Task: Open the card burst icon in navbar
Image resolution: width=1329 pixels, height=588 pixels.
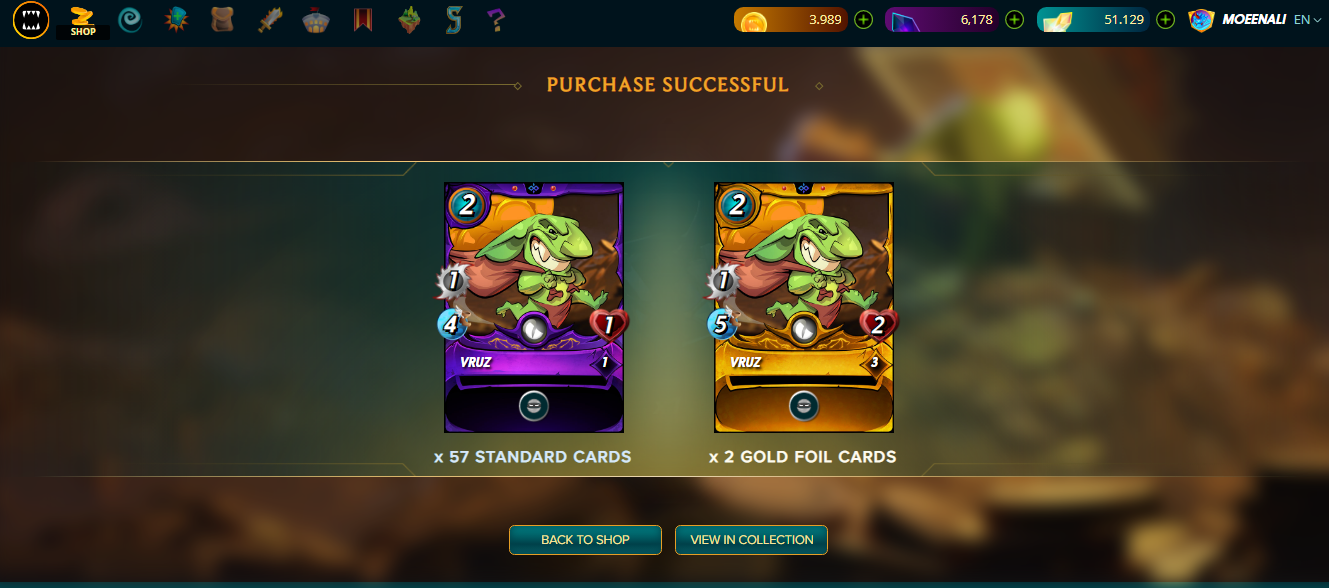Action: tap(177, 19)
